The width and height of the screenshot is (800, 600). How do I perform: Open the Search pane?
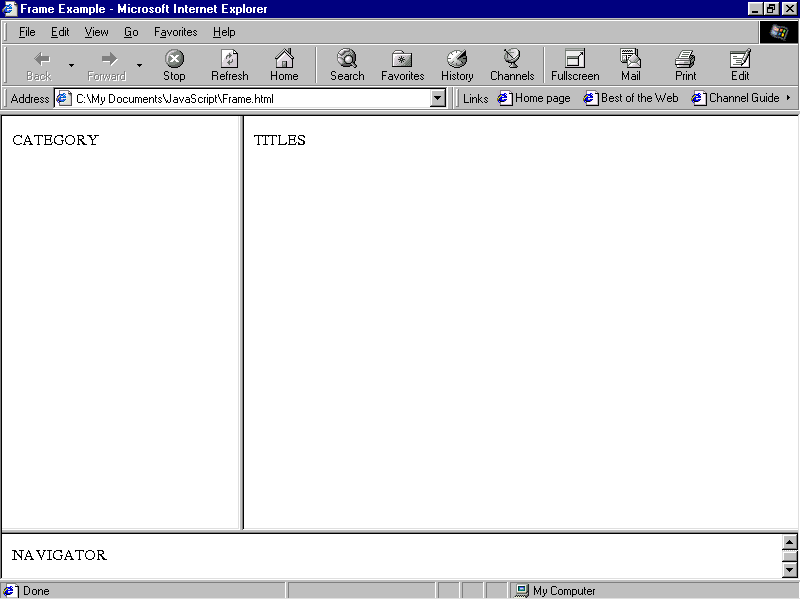pos(347,65)
